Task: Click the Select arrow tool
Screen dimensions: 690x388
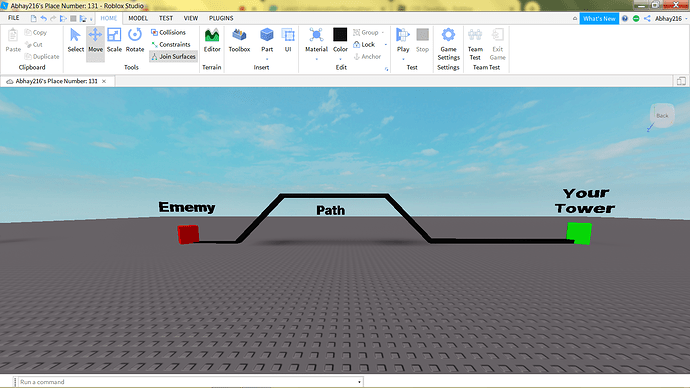Action: [x=75, y=40]
